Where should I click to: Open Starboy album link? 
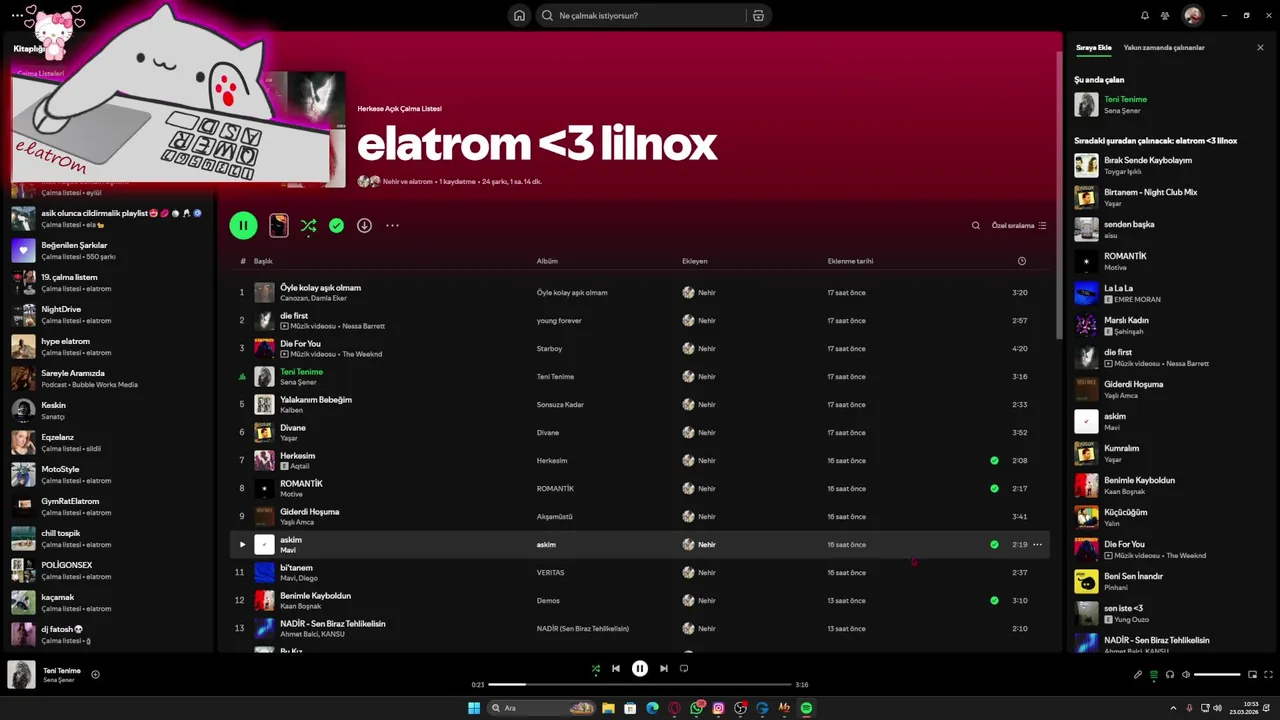(549, 348)
